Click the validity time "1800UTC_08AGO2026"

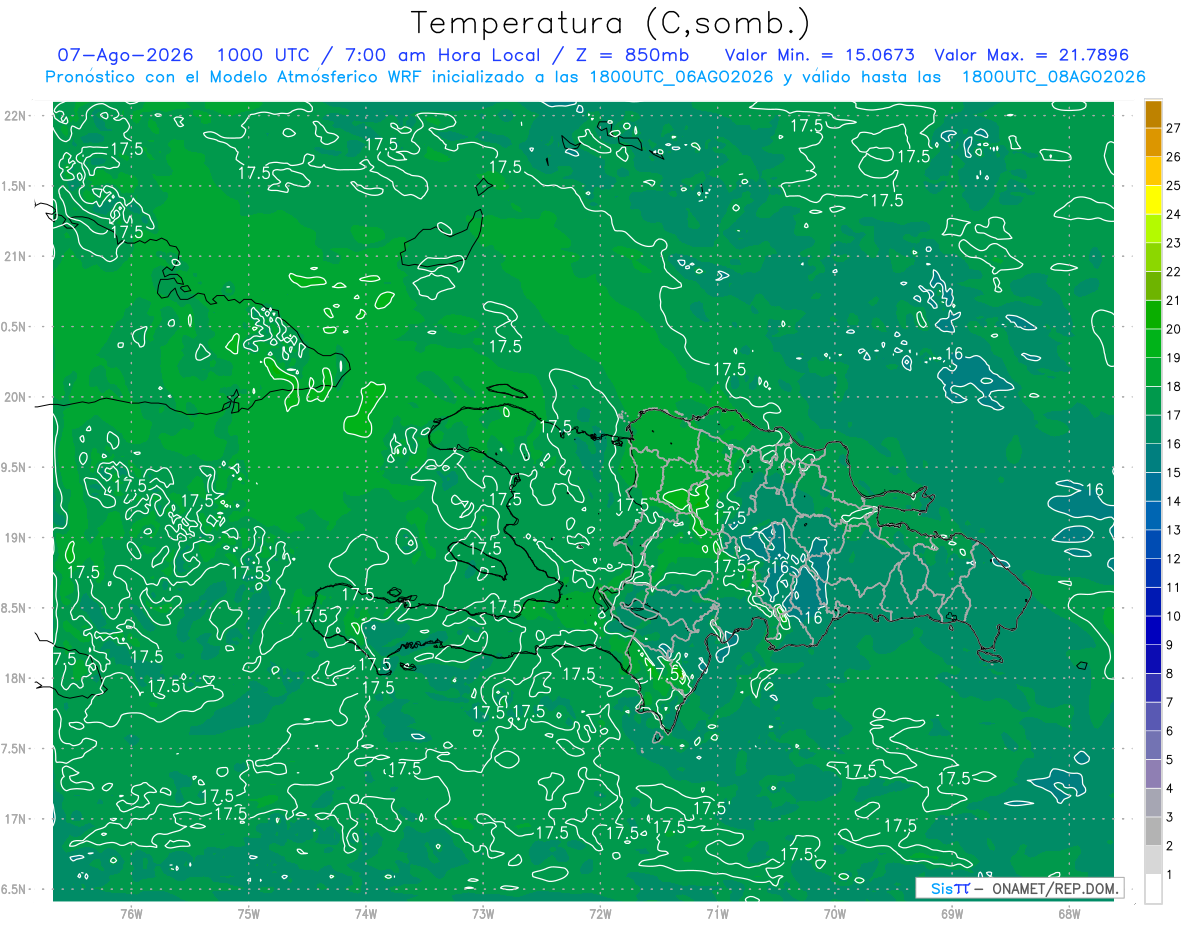point(1053,77)
